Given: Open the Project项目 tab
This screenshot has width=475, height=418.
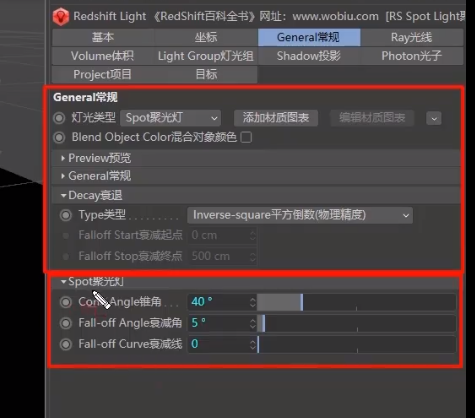Looking at the screenshot, I should tap(103, 74).
